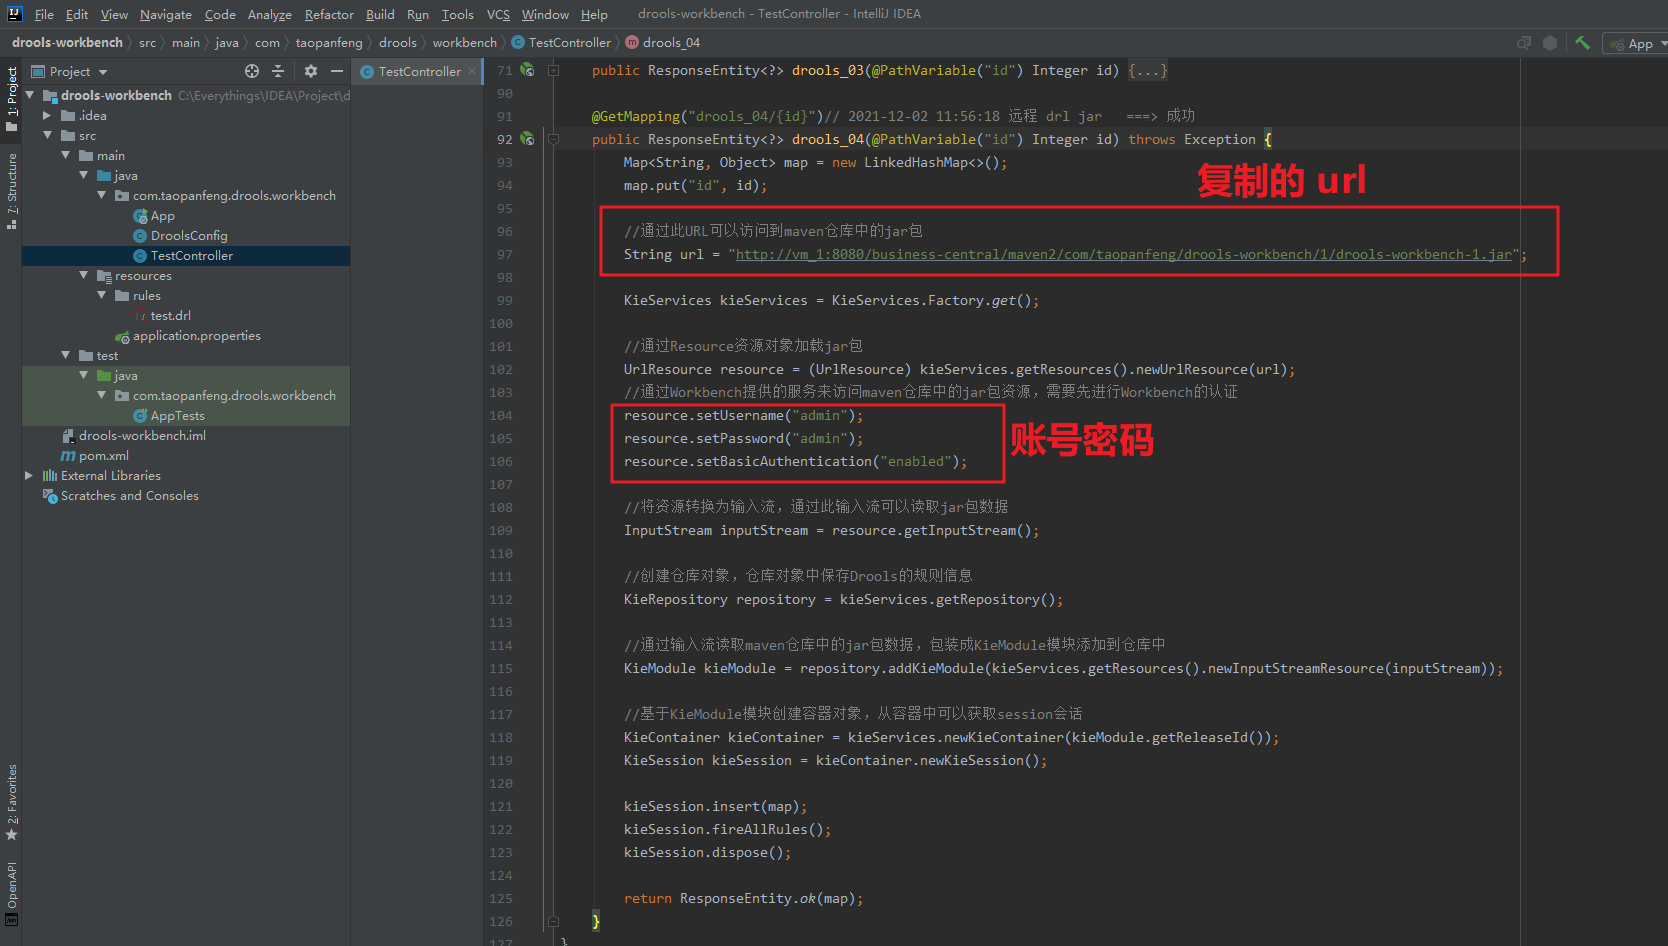Open the File menu
This screenshot has height=946, width=1668.
coord(44,14)
